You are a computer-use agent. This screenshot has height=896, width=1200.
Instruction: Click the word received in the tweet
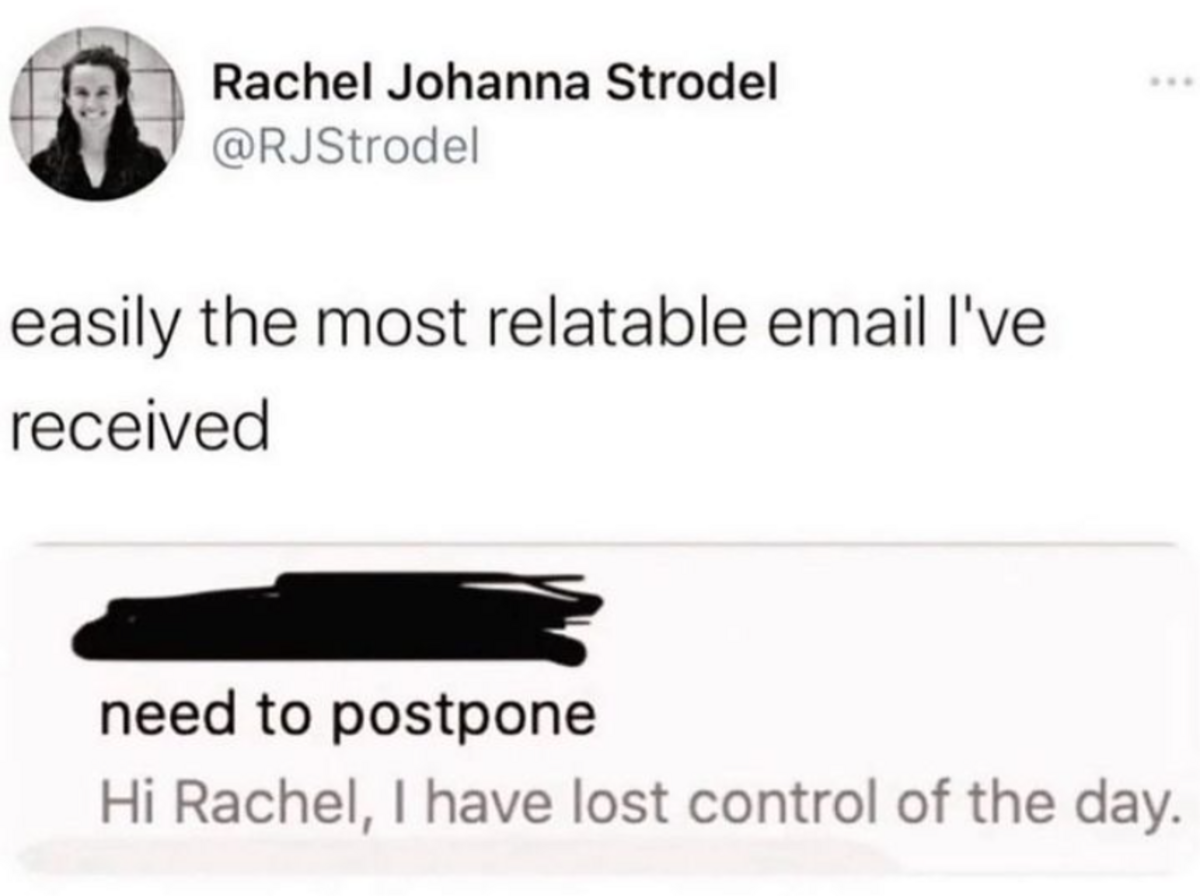click(x=140, y=427)
